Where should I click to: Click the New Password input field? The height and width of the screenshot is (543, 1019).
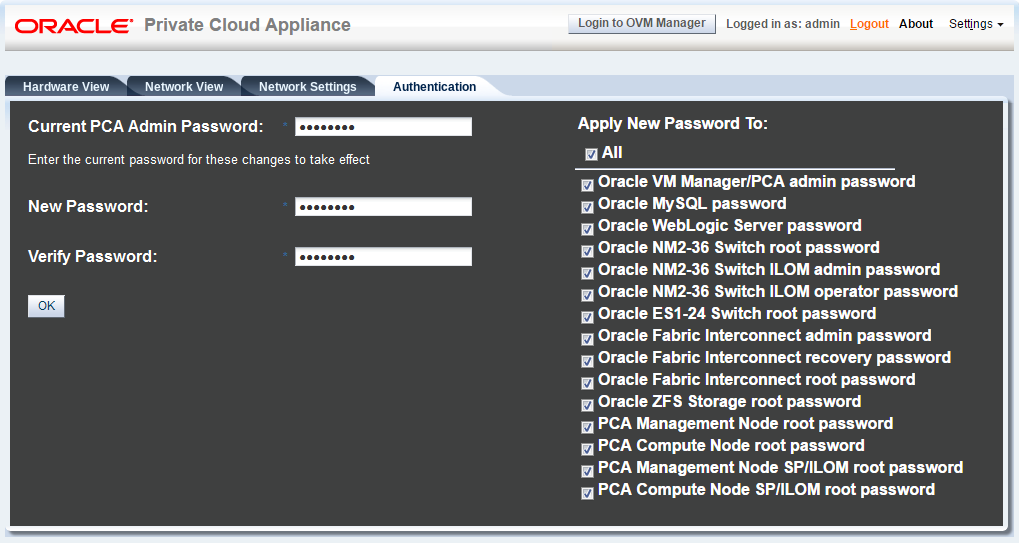[x=383, y=207]
